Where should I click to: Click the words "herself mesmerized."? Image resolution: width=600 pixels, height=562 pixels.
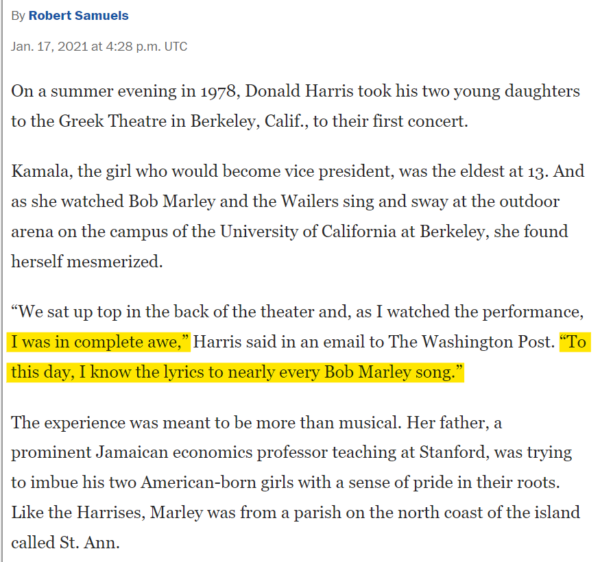(87, 262)
